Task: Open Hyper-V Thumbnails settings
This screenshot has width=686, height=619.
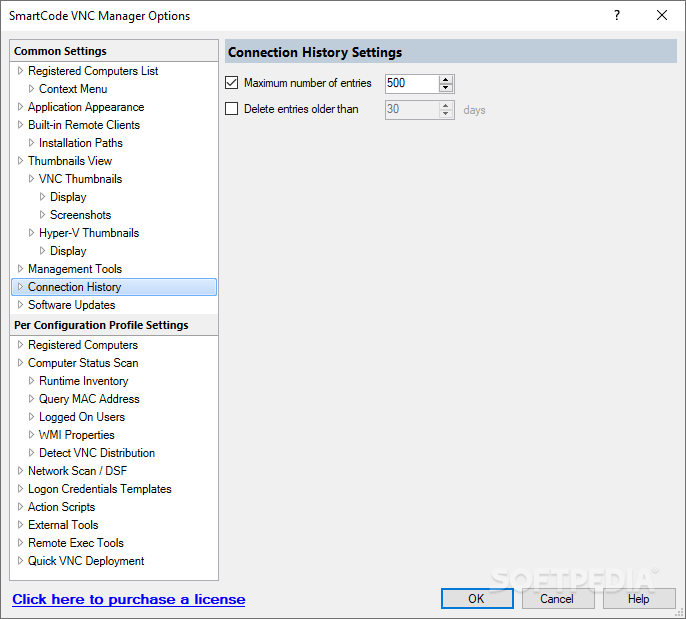Action: click(89, 233)
